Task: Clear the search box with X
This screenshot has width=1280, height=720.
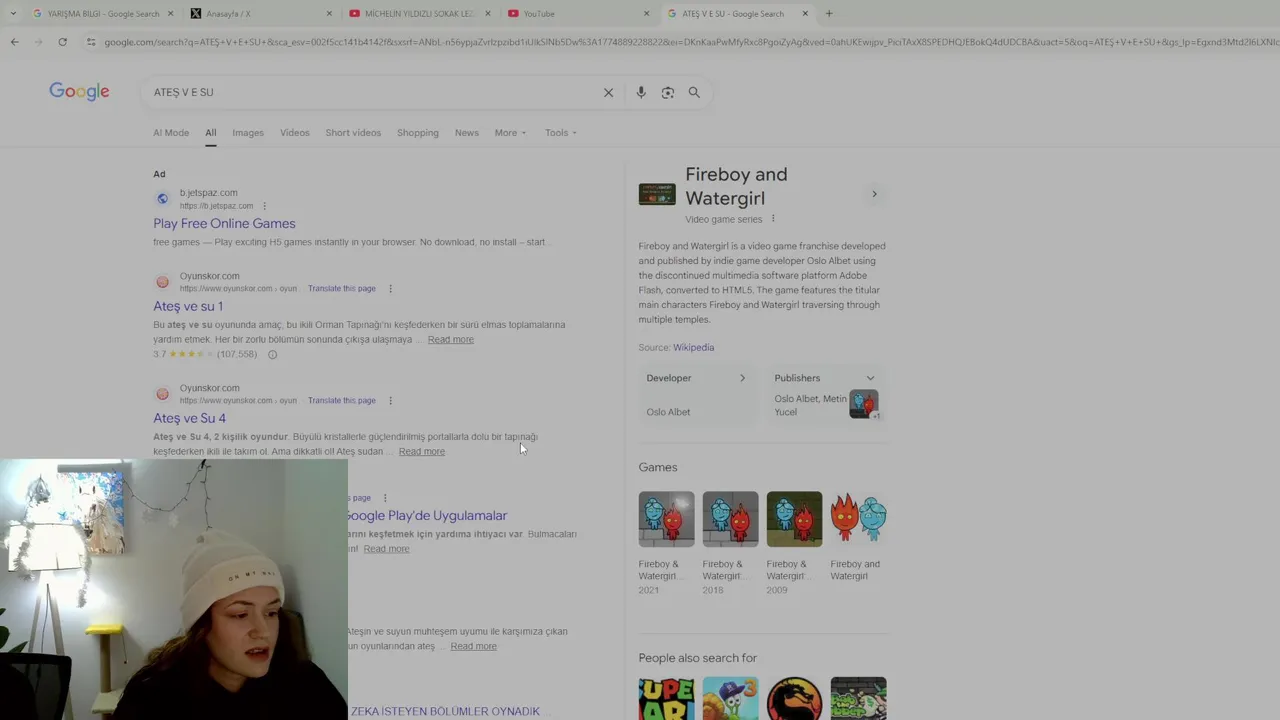Action: point(608,92)
